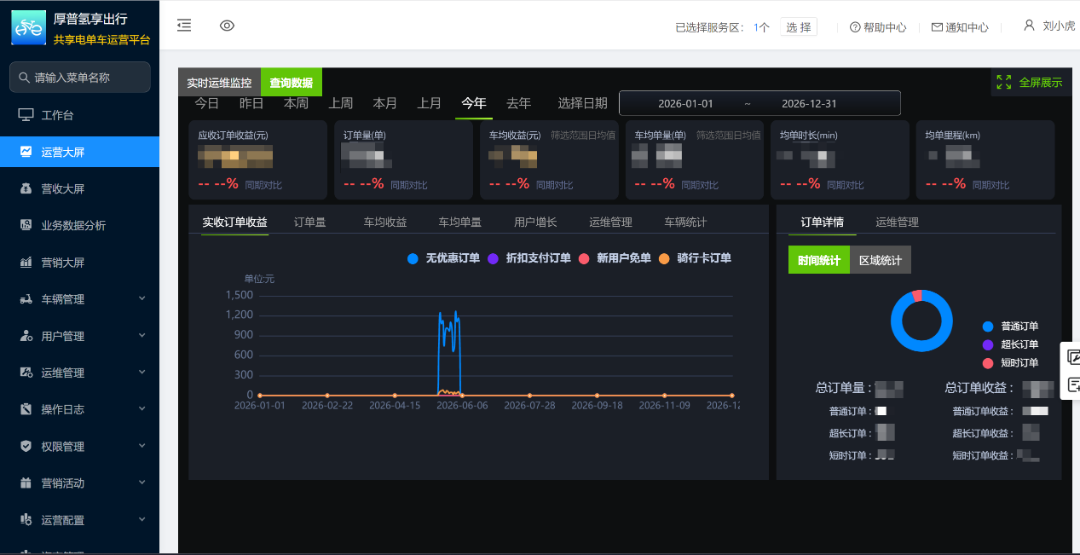Switch chart to 实收订单收益 tab
Viewport: 1080px width, 555px height.
[x=235, y=222]
